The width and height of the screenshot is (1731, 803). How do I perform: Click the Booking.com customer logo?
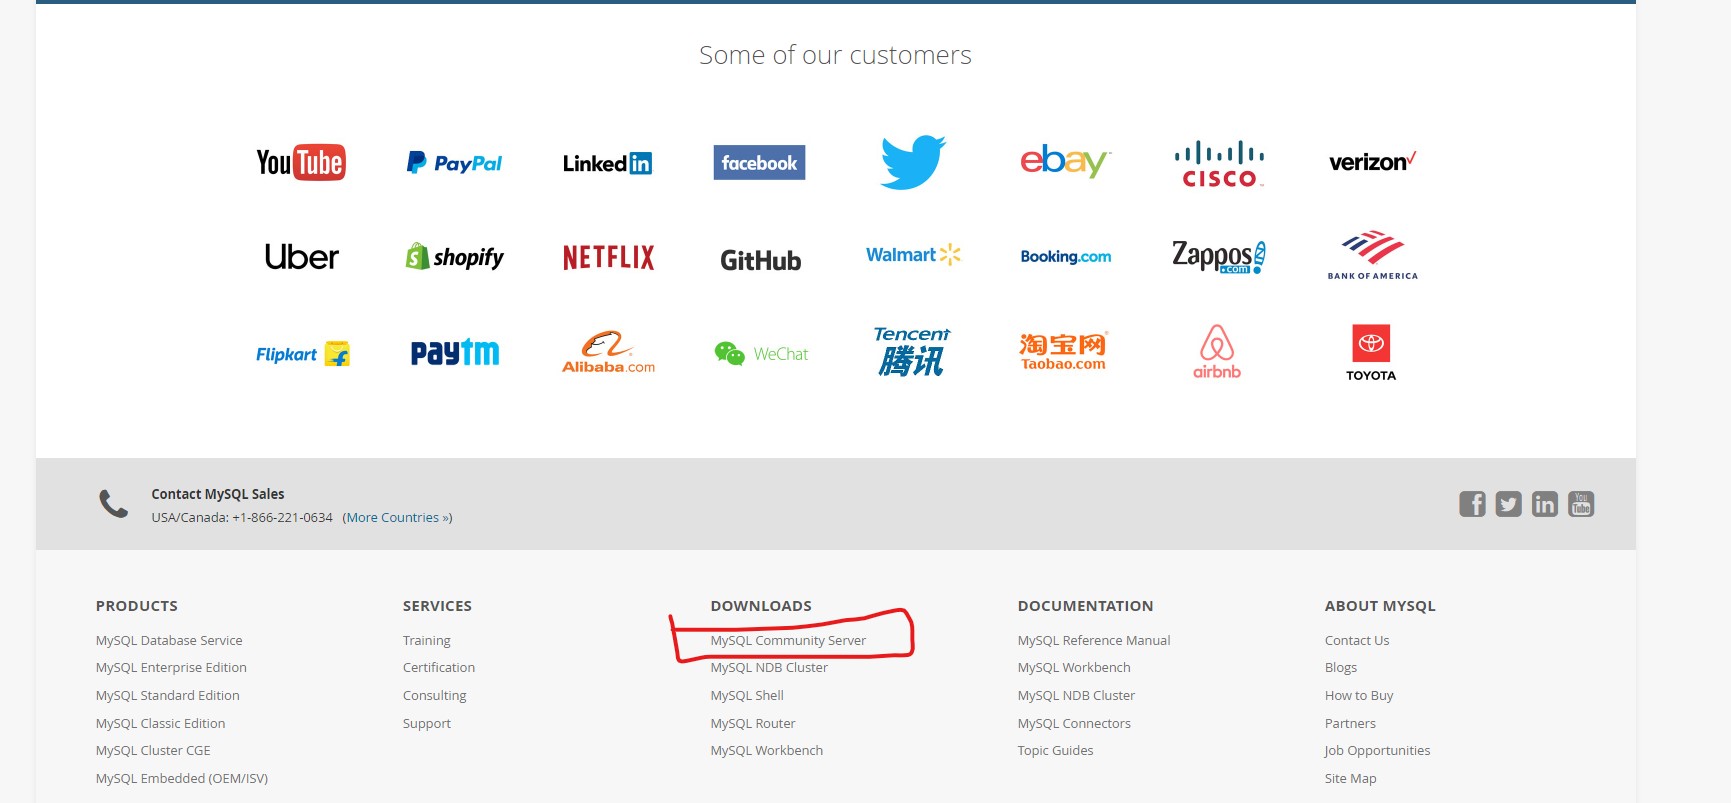tap(1065, 256)
